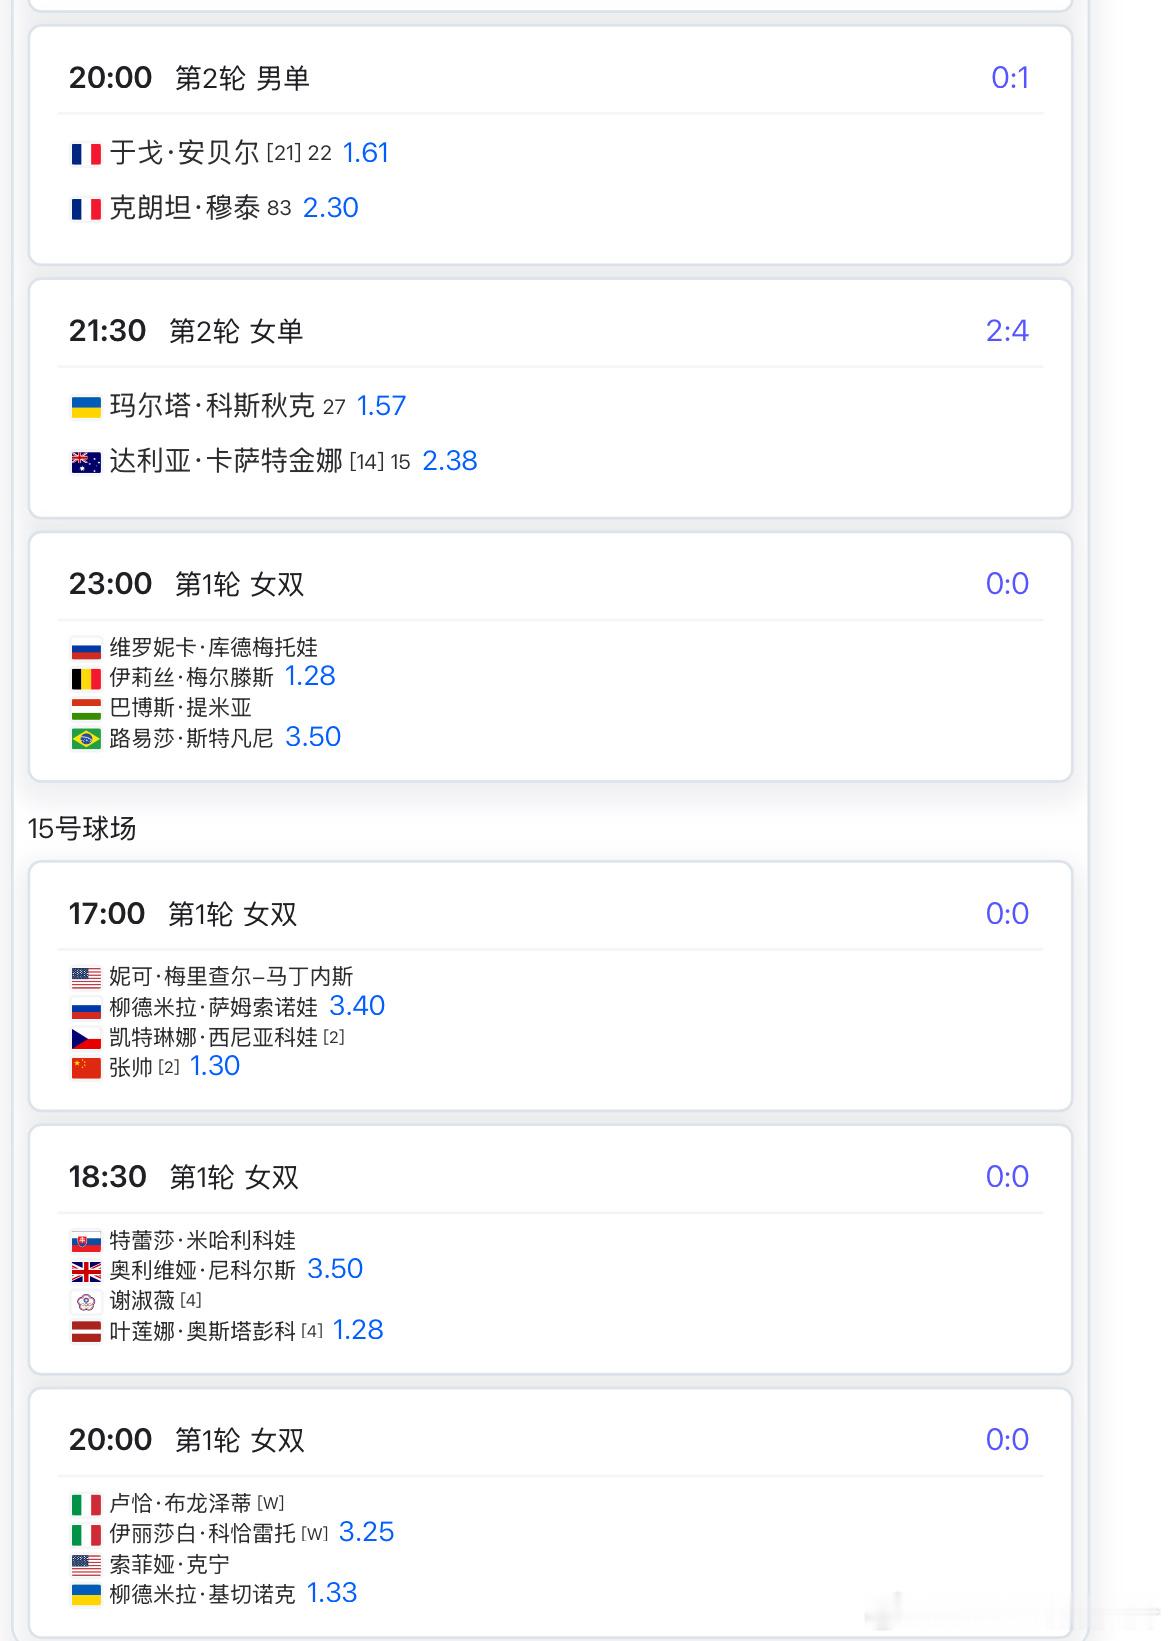1170x1641 pixels.
Task: Select odds 1.61 for 于戈·安贝尔
Action: [365, 153]
